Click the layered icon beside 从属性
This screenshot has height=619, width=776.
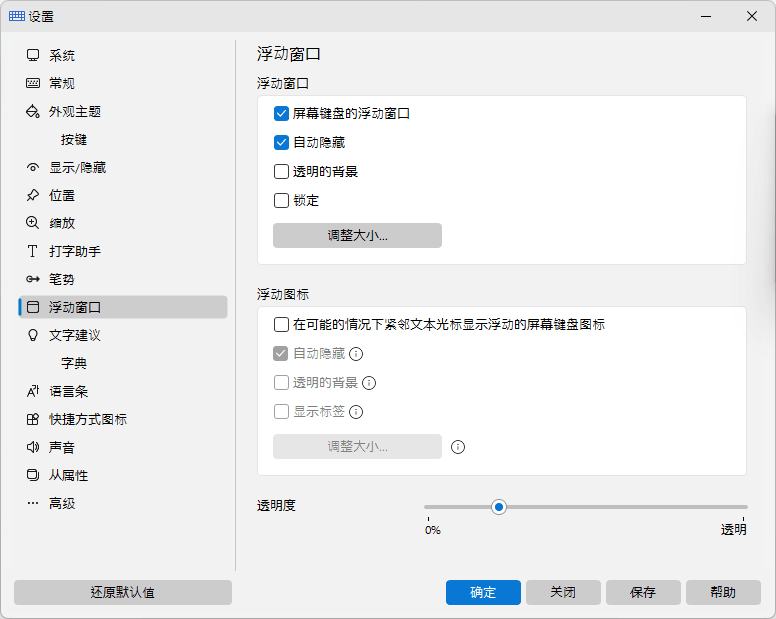33,476
